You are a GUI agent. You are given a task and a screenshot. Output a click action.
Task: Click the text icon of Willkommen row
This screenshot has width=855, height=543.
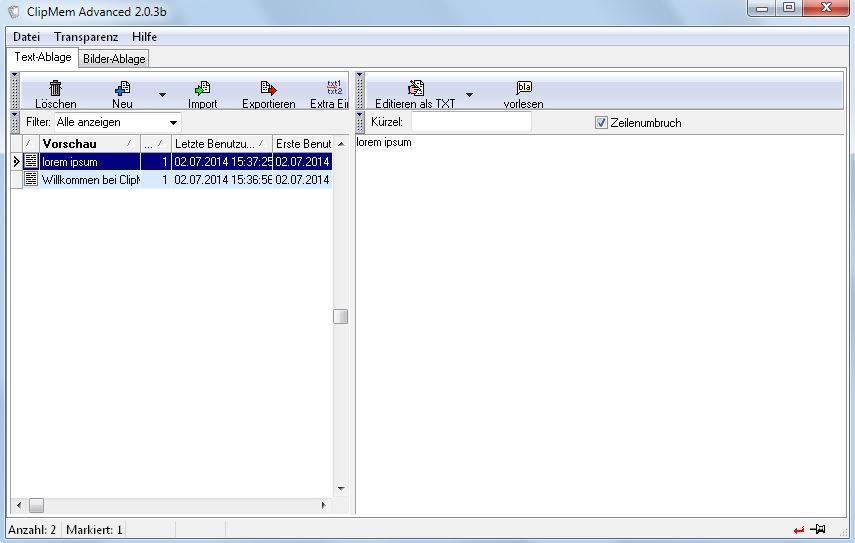tap(31, 179)
